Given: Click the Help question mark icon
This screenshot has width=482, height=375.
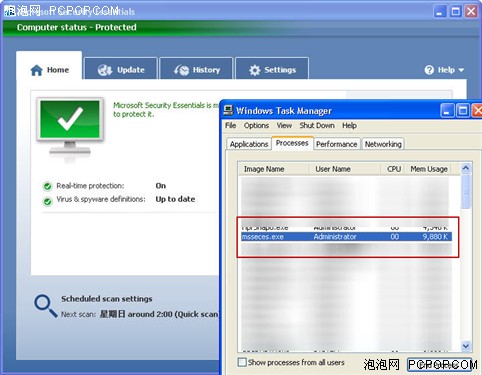Looking at the screenshot, I should pyautogui.click(x=429, y=70).
